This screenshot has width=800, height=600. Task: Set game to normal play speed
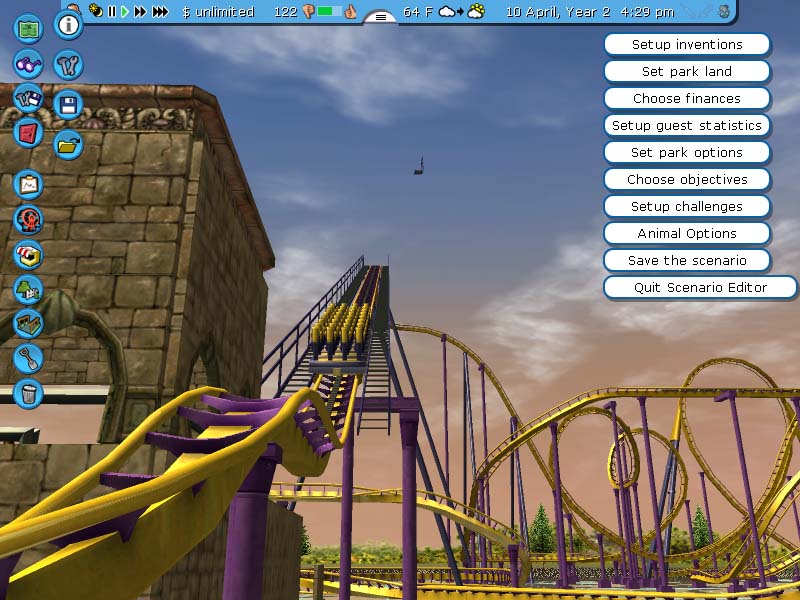coord(124,11)
